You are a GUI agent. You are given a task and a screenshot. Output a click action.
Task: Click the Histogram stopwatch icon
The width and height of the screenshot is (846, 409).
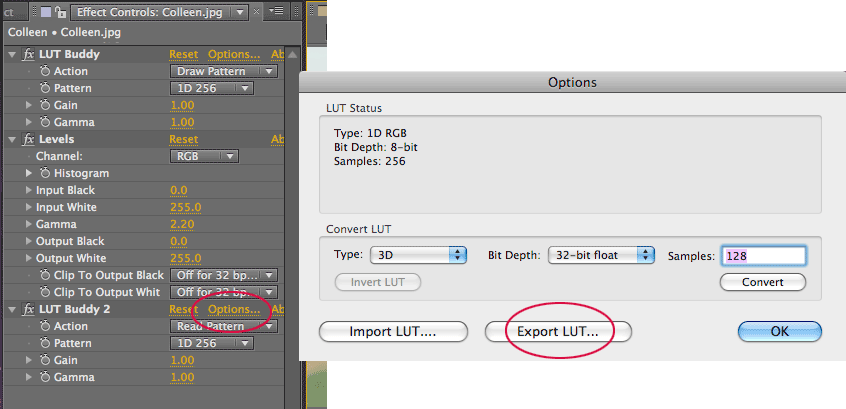pos(46,173)
